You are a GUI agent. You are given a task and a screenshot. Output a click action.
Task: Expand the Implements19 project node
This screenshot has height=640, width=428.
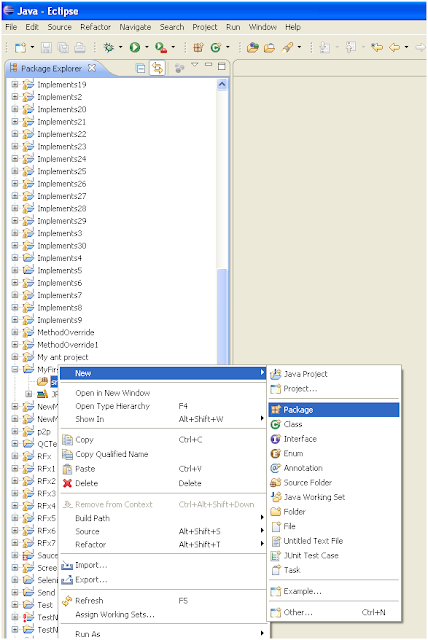pyautogui.click(x=15, y=84)
